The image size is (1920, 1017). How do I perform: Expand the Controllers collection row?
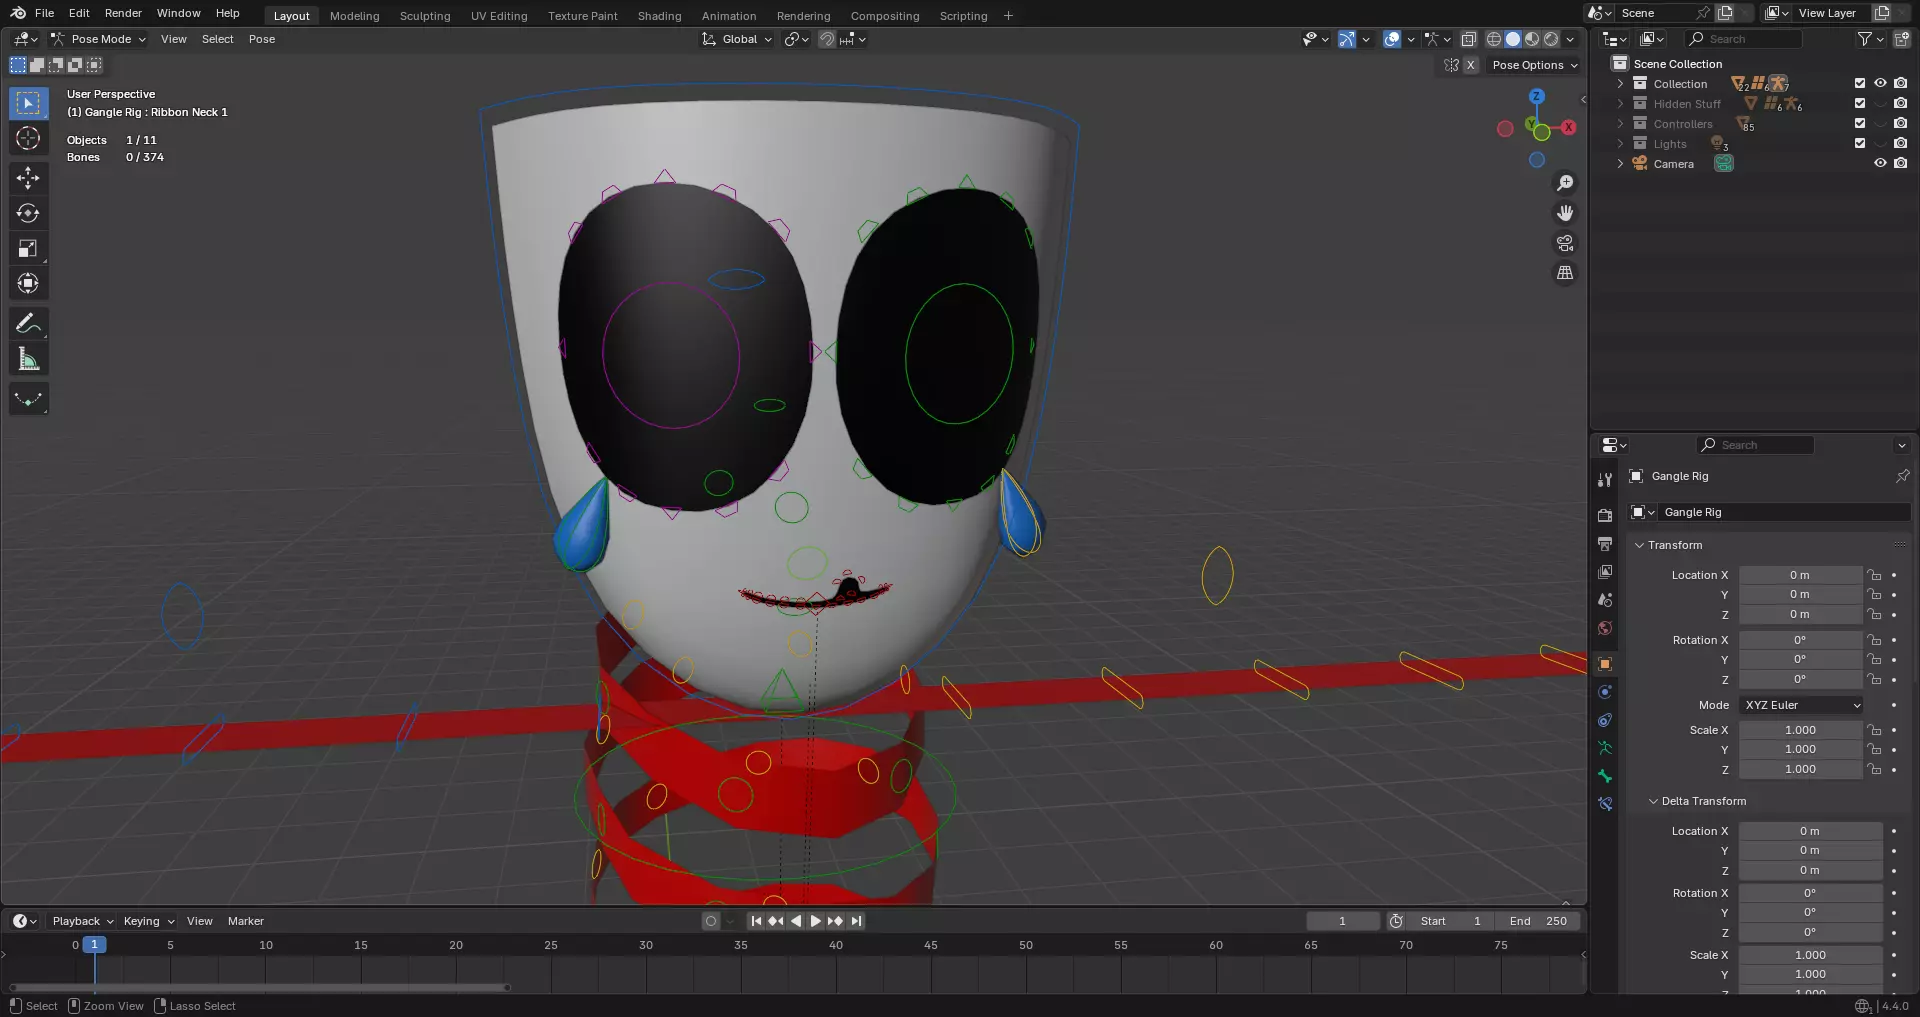pos(1620,124)
